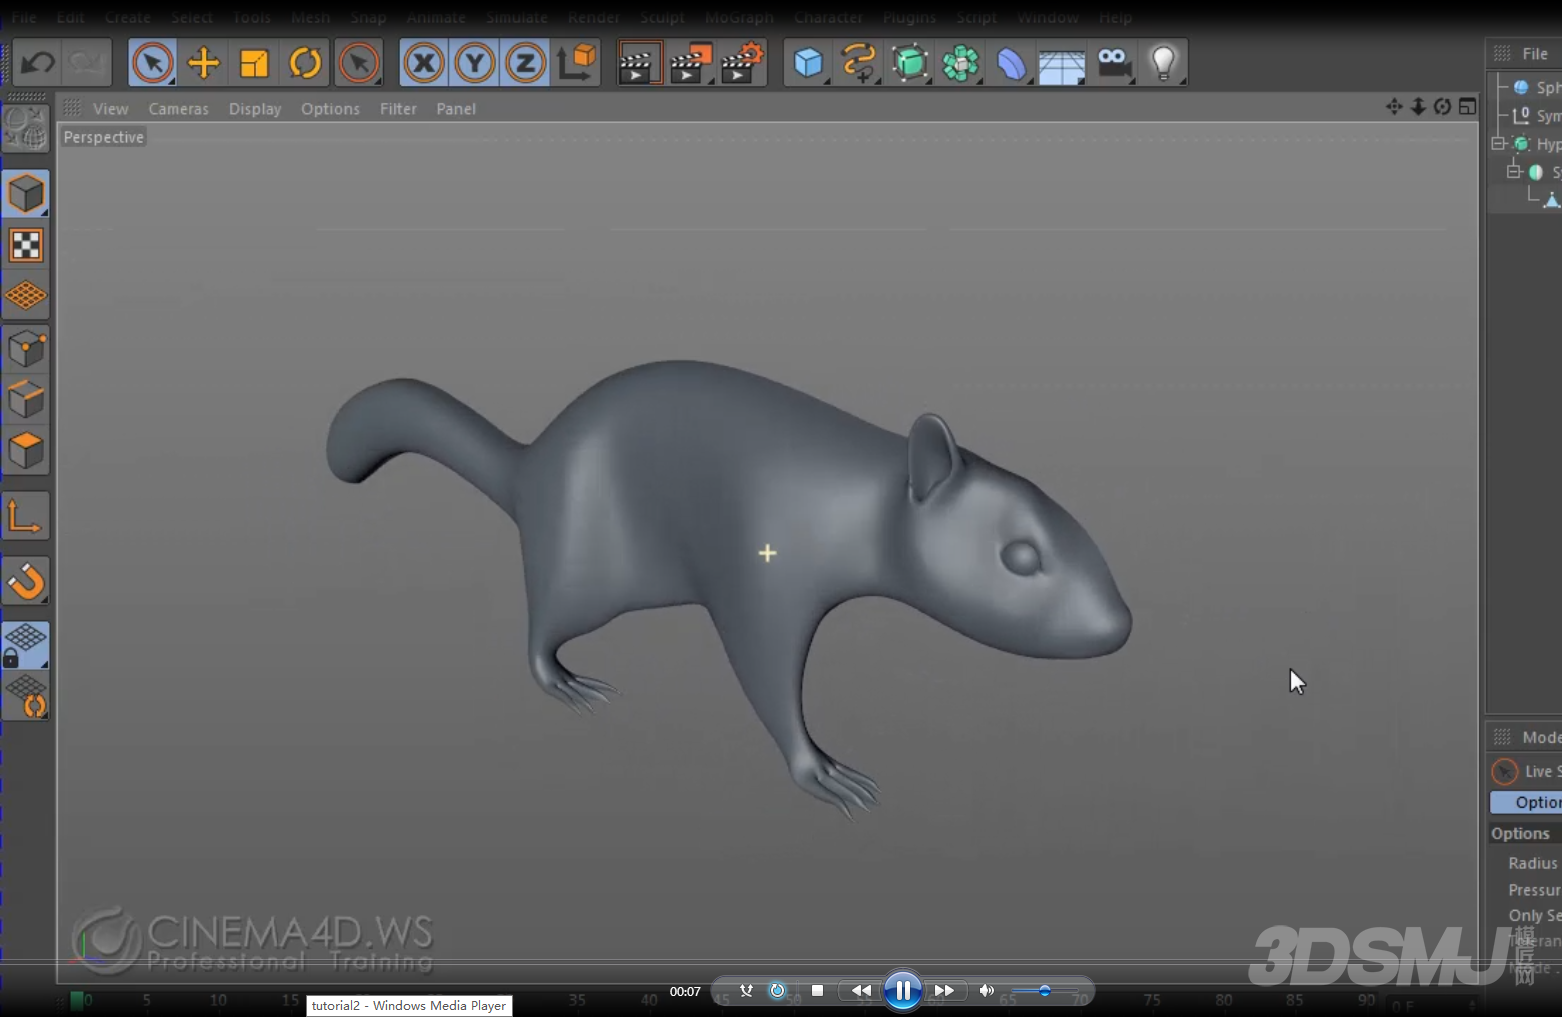Image resolution: width=1562 pixels, height=1017 pixels.
Task: Pause the media player video
Action: (x=902, y=990)
